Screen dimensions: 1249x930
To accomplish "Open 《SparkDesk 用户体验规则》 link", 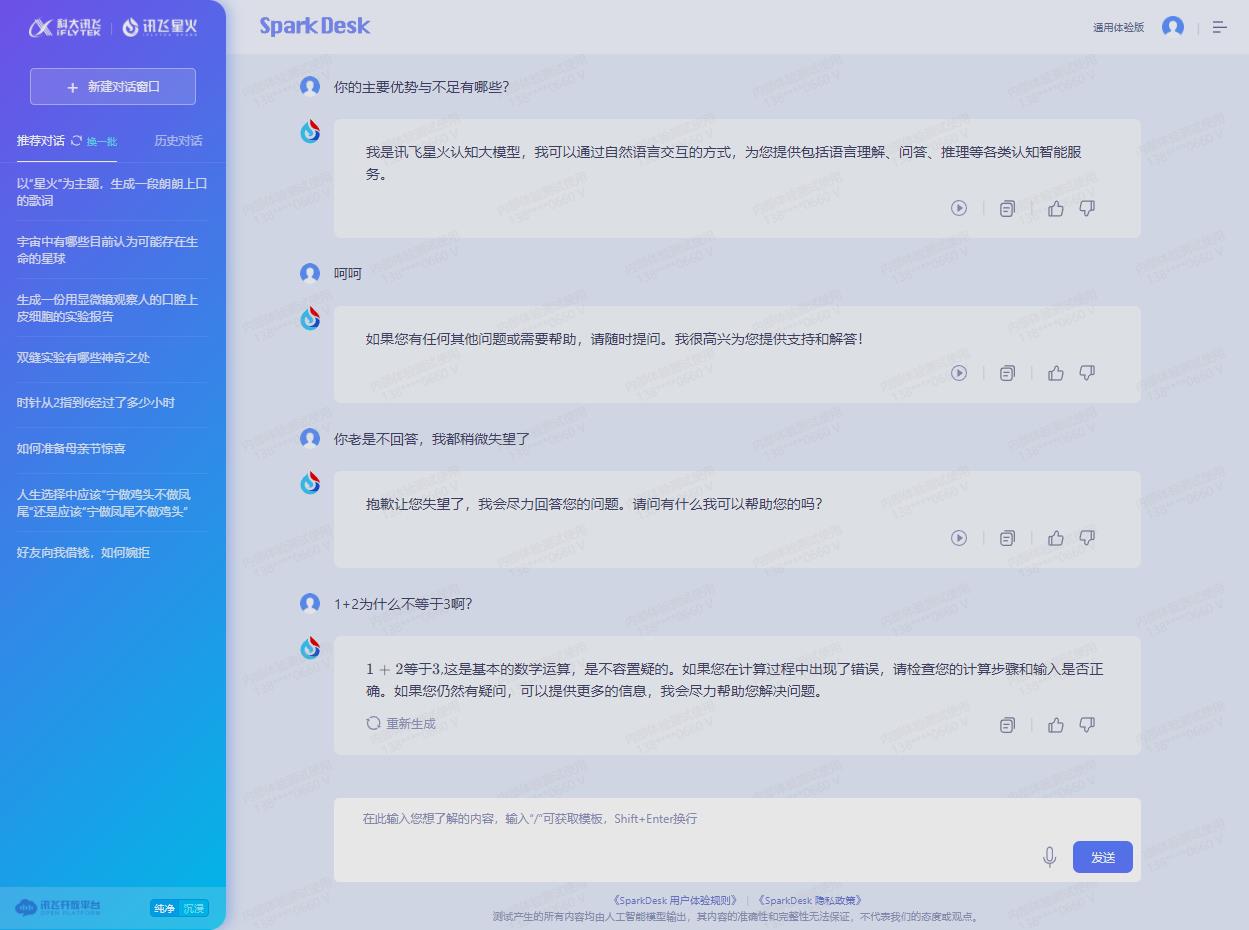I will (674, 901).
